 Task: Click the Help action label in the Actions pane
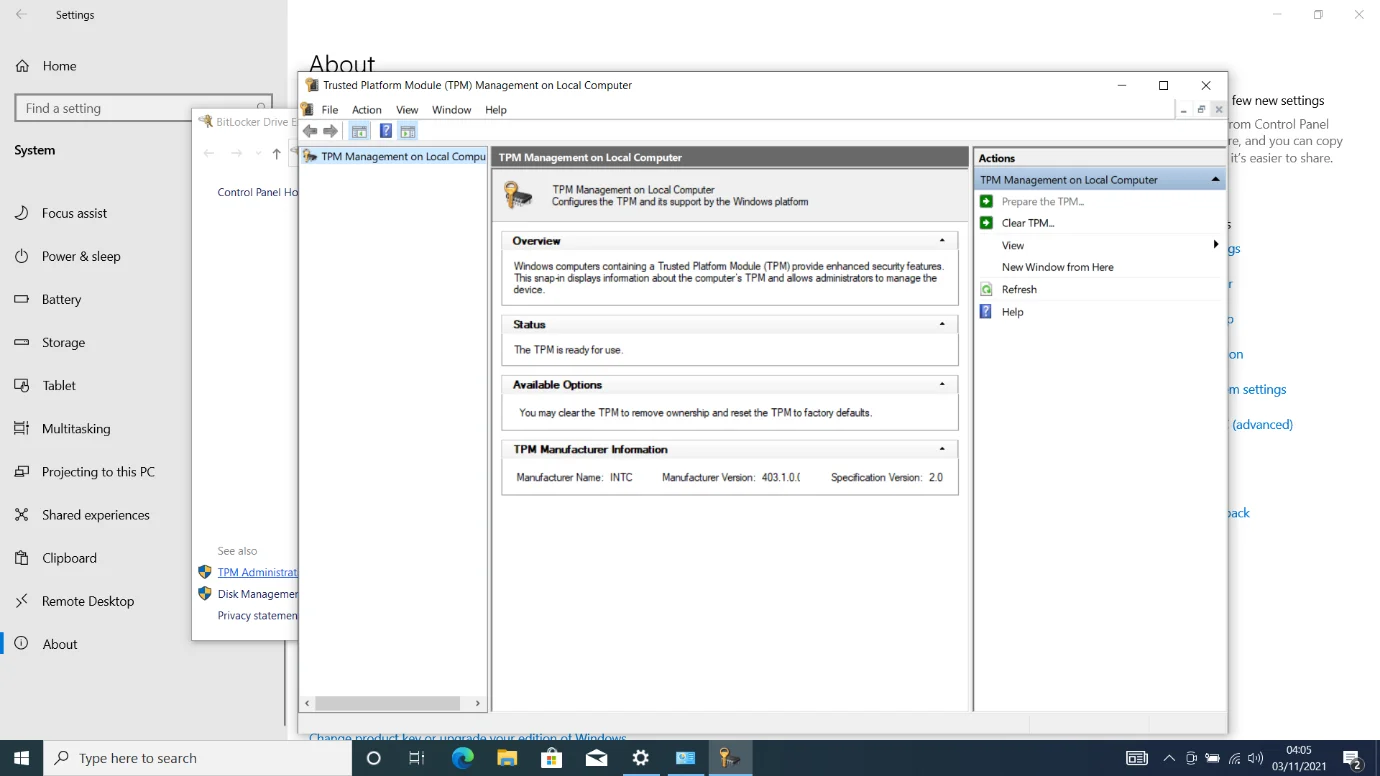(x=1013, y=312)
